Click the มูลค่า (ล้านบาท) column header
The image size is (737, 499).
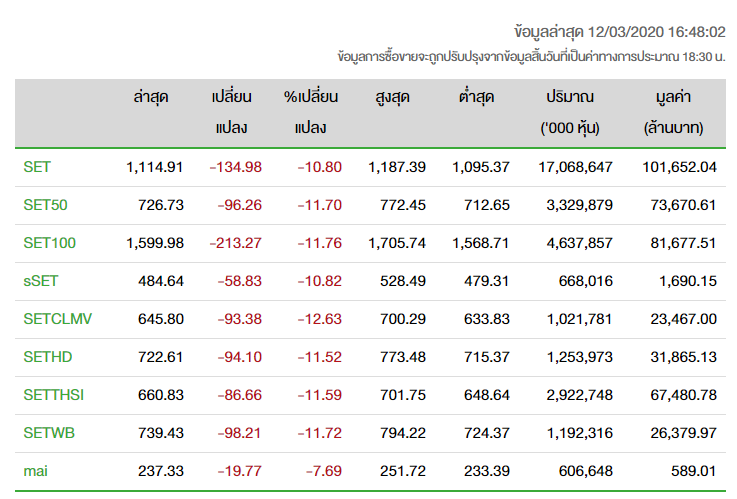point(674,112)
